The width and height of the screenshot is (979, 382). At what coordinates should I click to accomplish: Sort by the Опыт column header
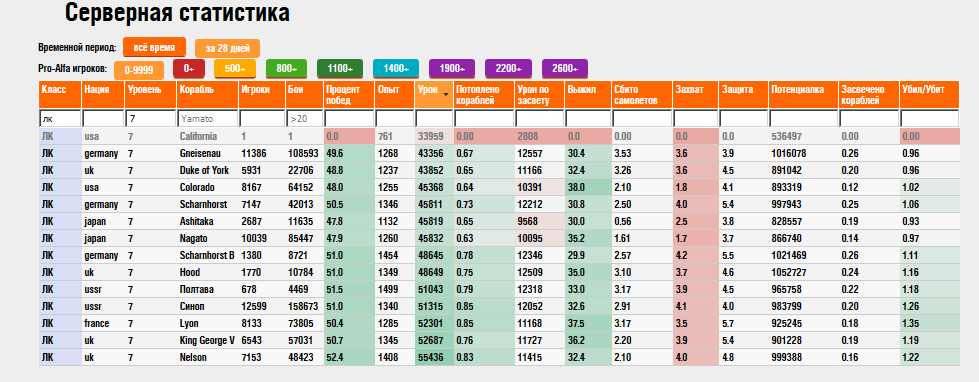click(x=395, y=94)
